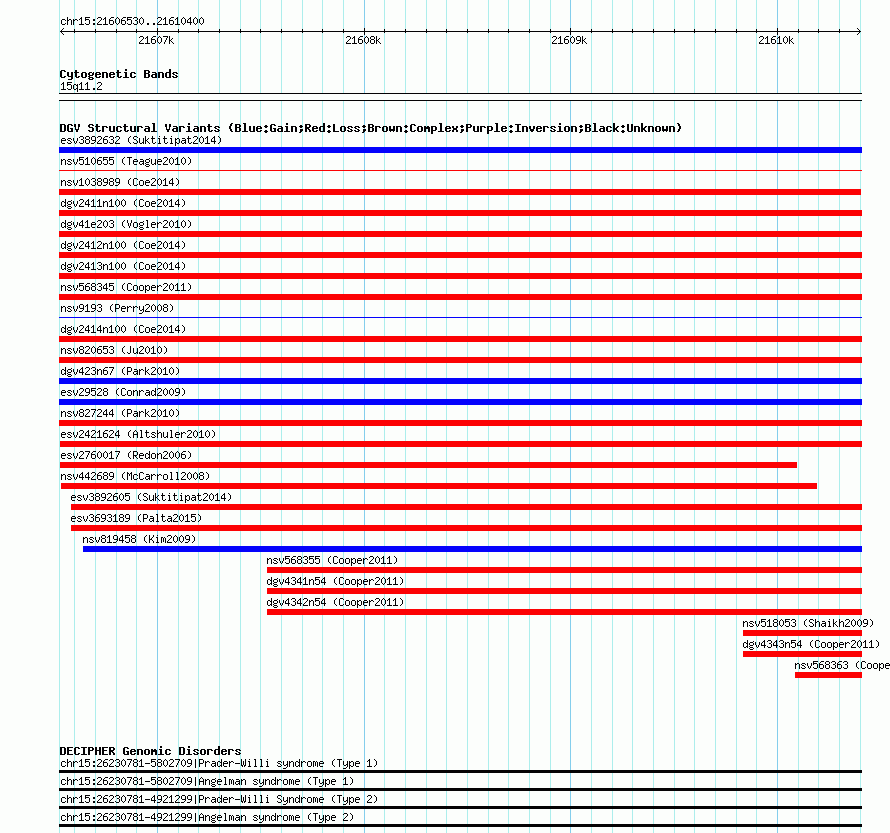
Task: Open the nsv568355 (Cooper2011) label
Action: tap(332, 560)
